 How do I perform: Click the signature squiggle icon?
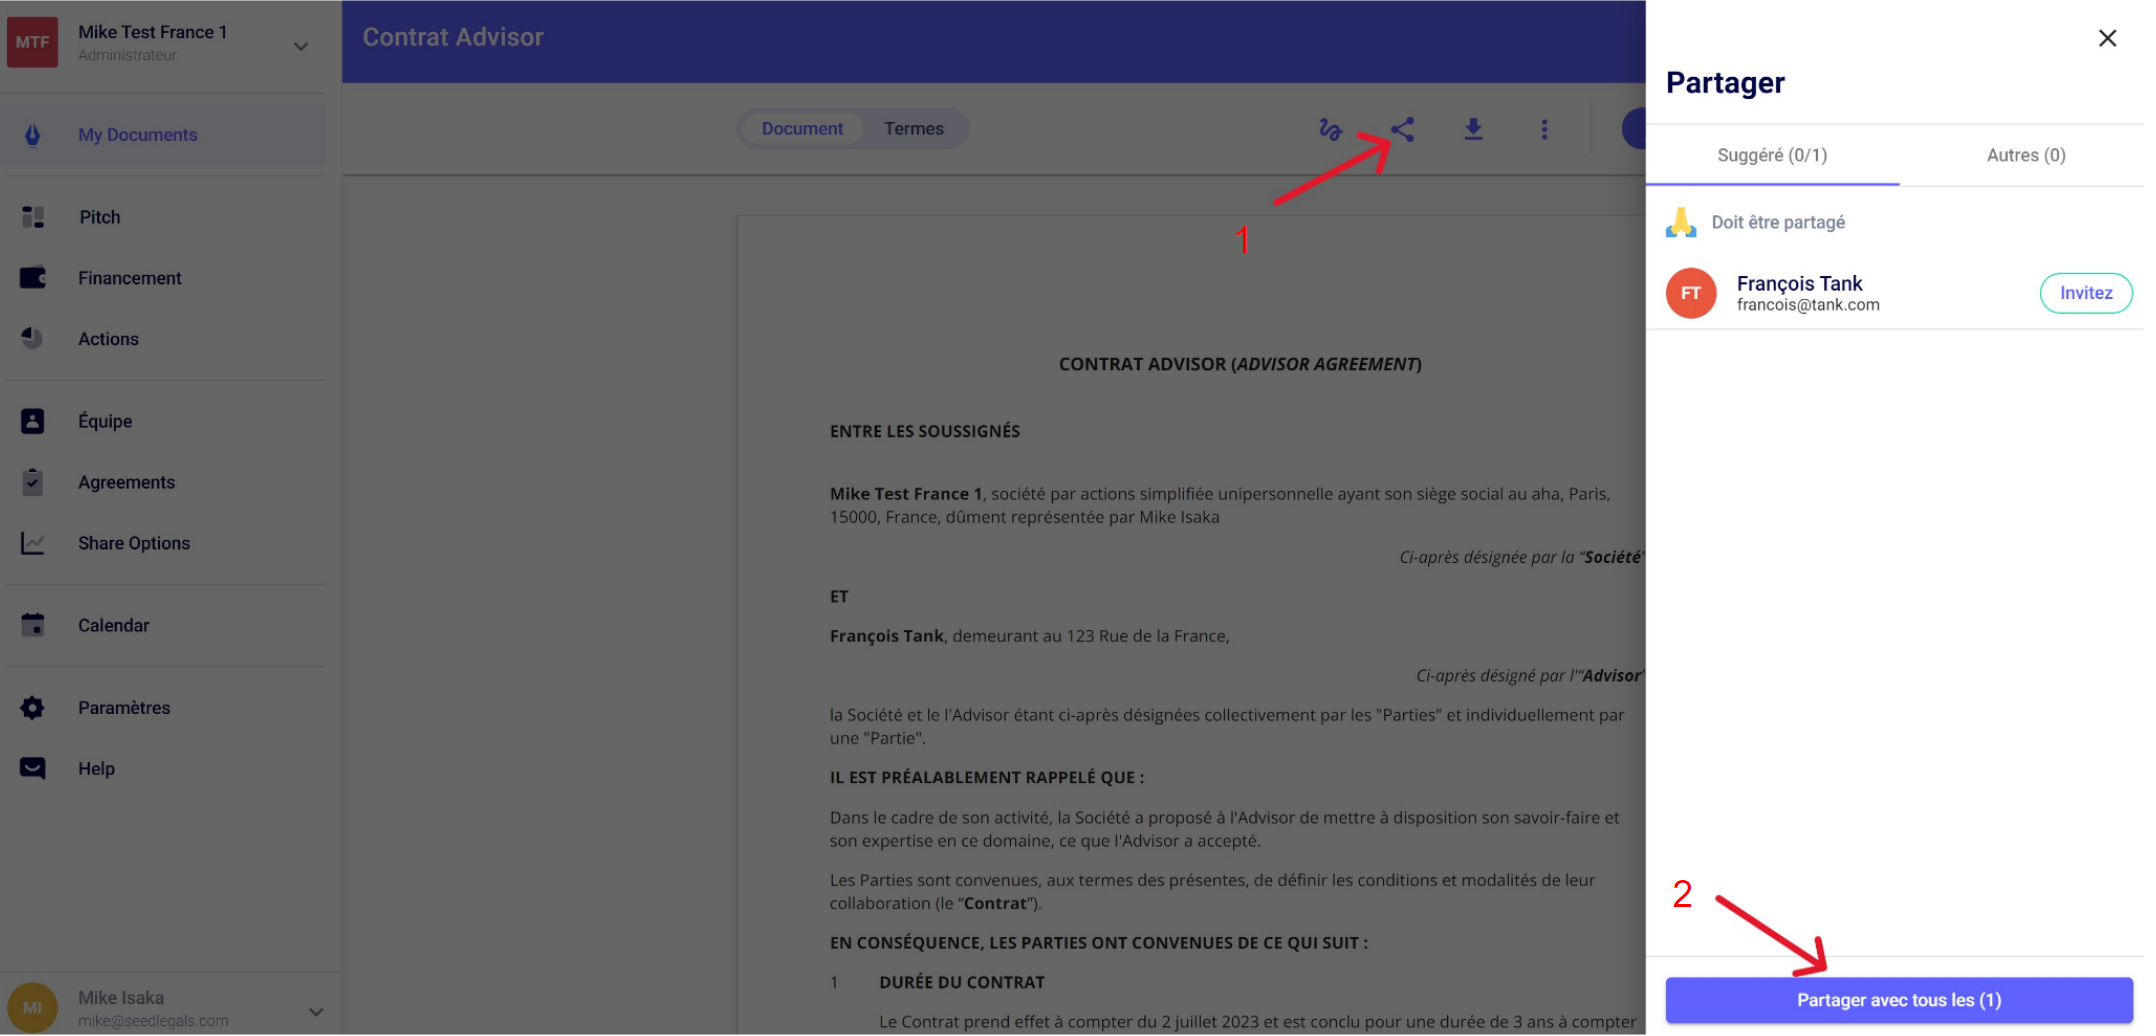(x=1330, y=130)
